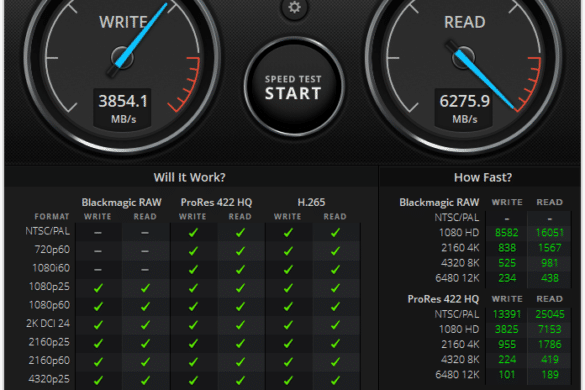Viewport: 585px width, 390px height.
Task: Click the 'Will It Work?' heading
Action: [190, 177]
